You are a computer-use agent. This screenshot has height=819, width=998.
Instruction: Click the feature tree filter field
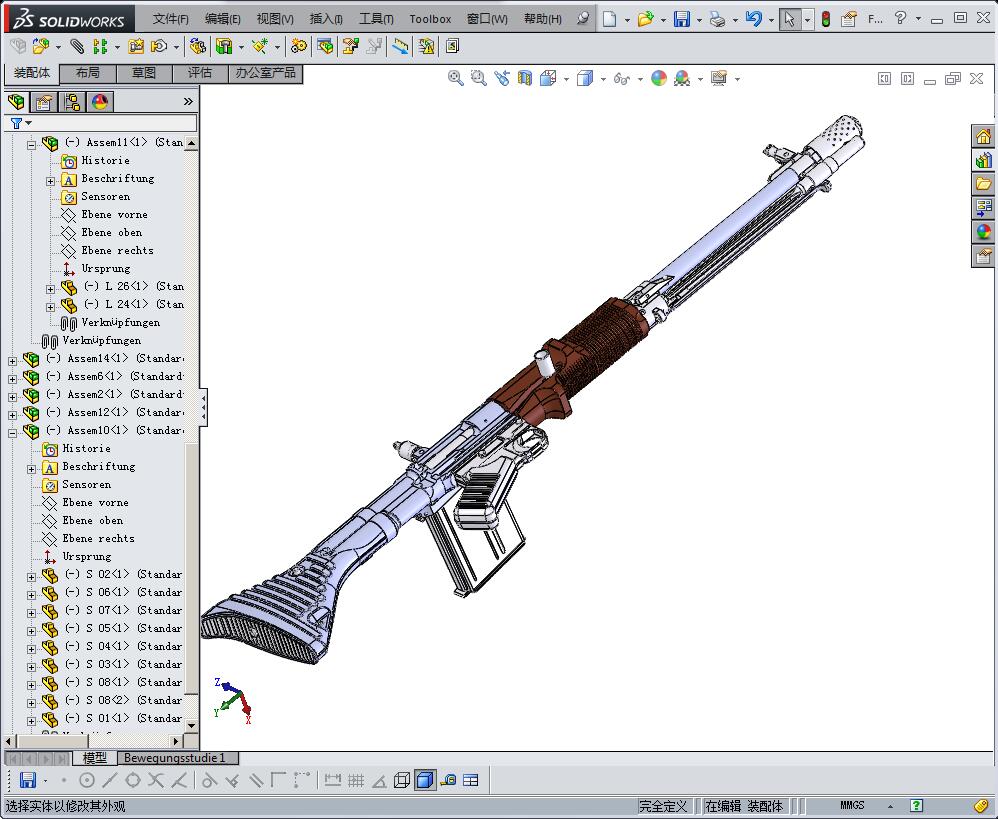point(110,123)
